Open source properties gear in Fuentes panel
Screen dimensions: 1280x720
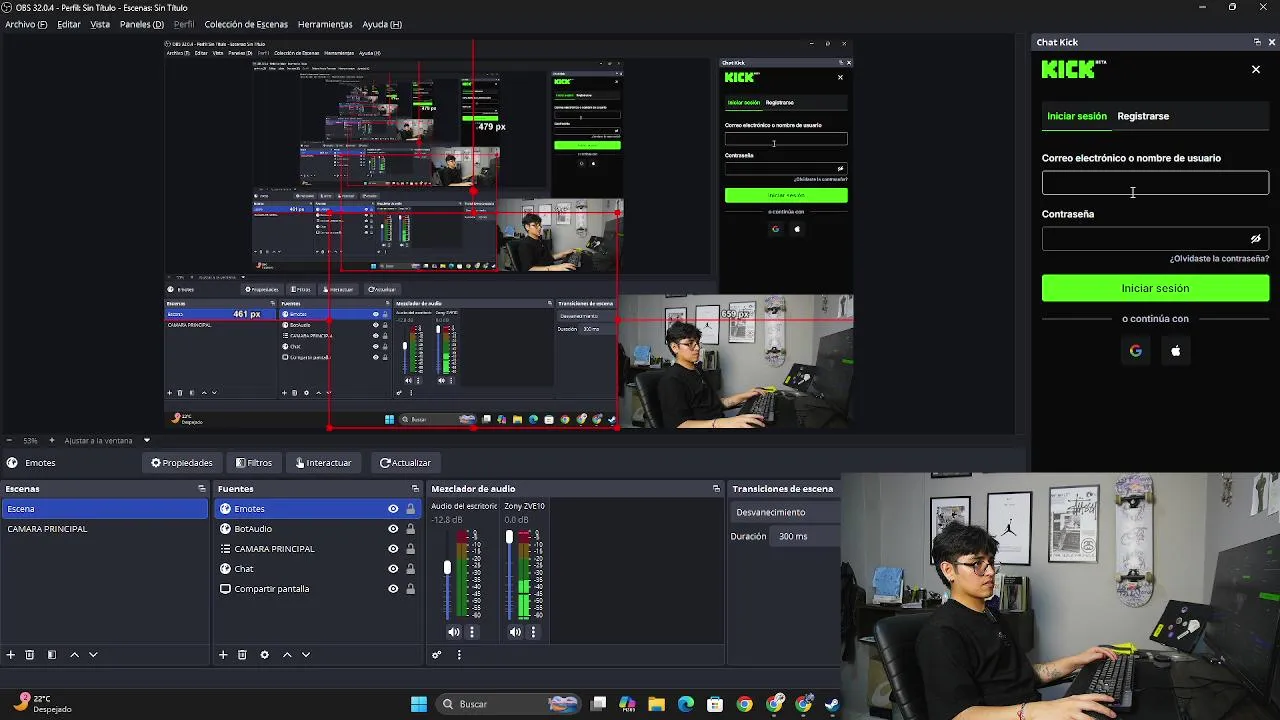click(x=264, y=655)
